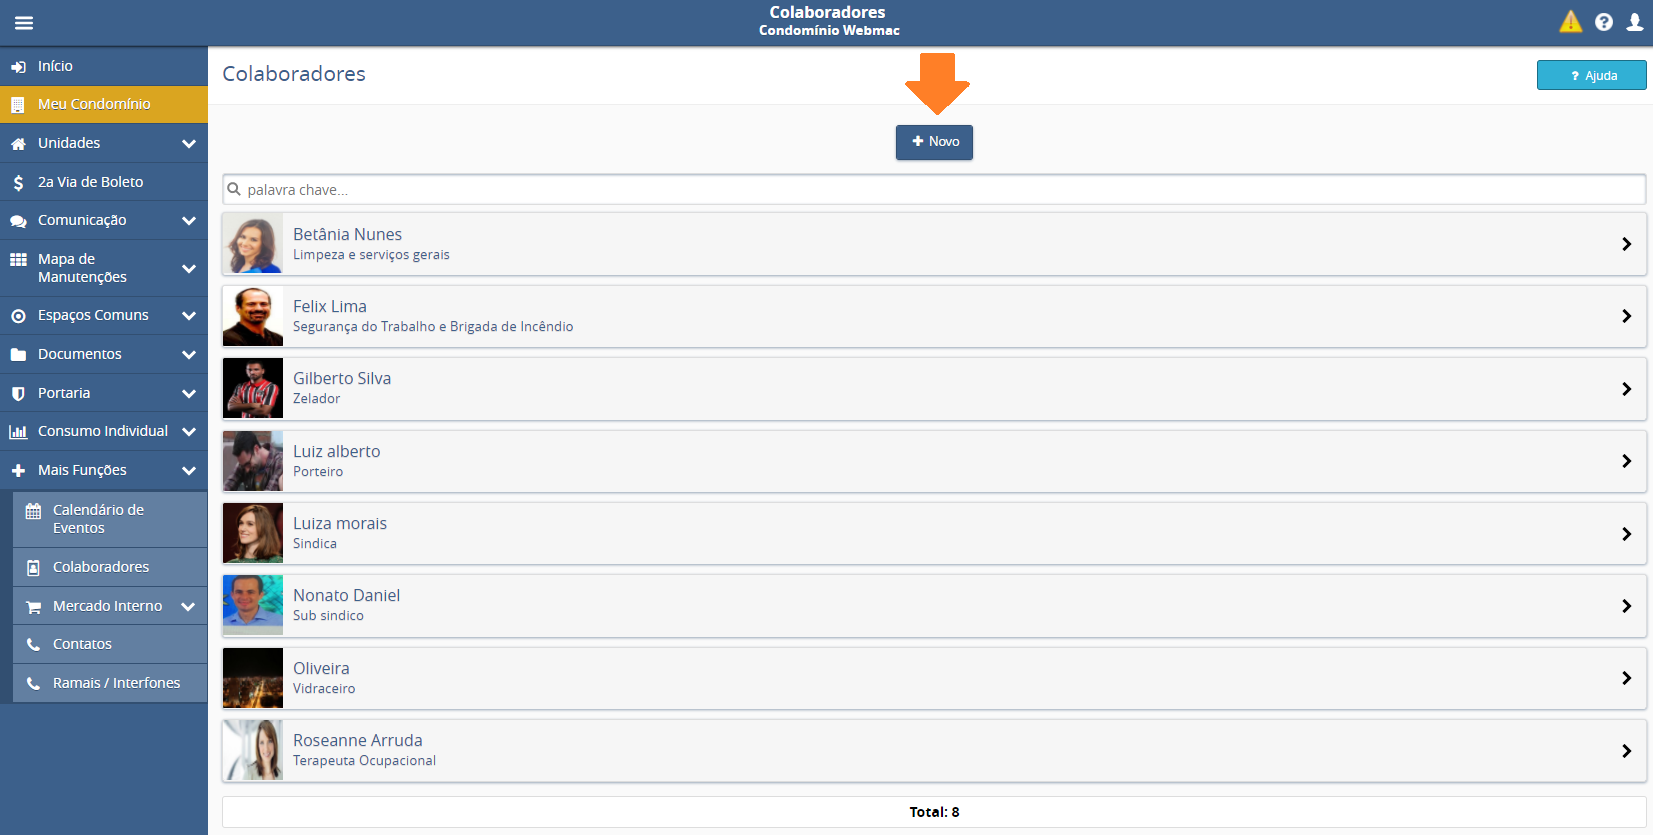
Task: Open Gilberto Silva's profile photo
Action: 253,389
